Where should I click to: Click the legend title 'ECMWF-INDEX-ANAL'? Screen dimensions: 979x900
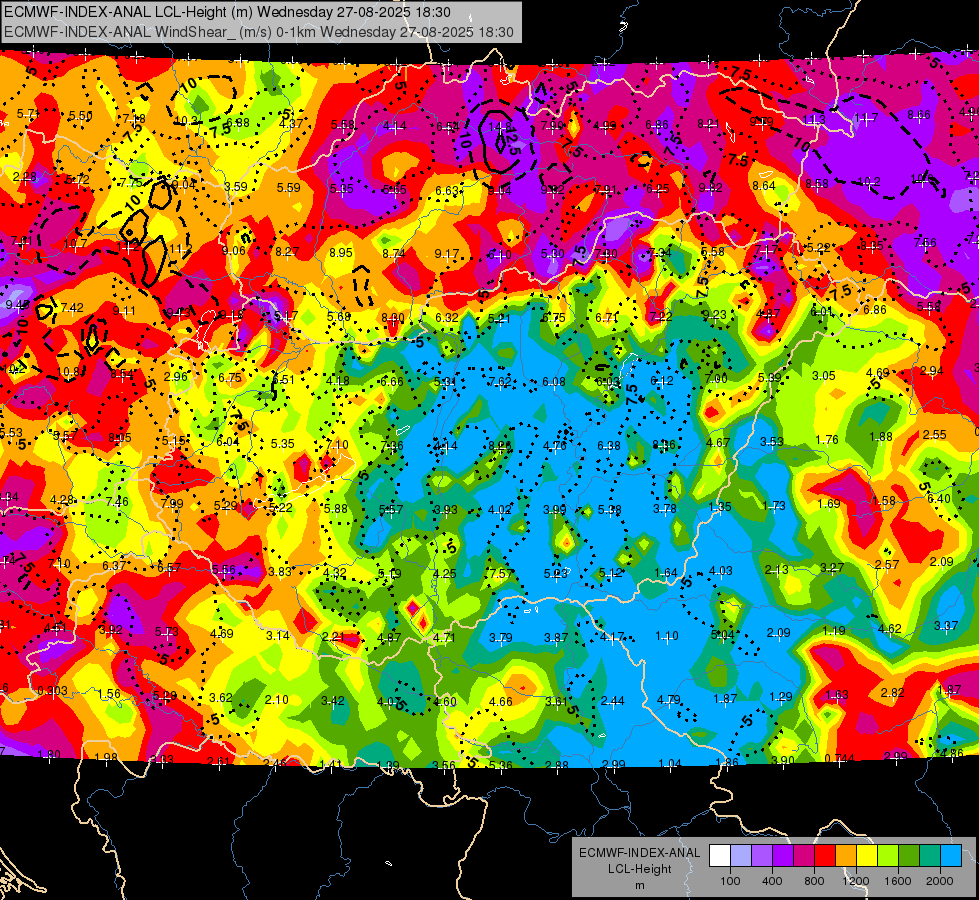639,853
